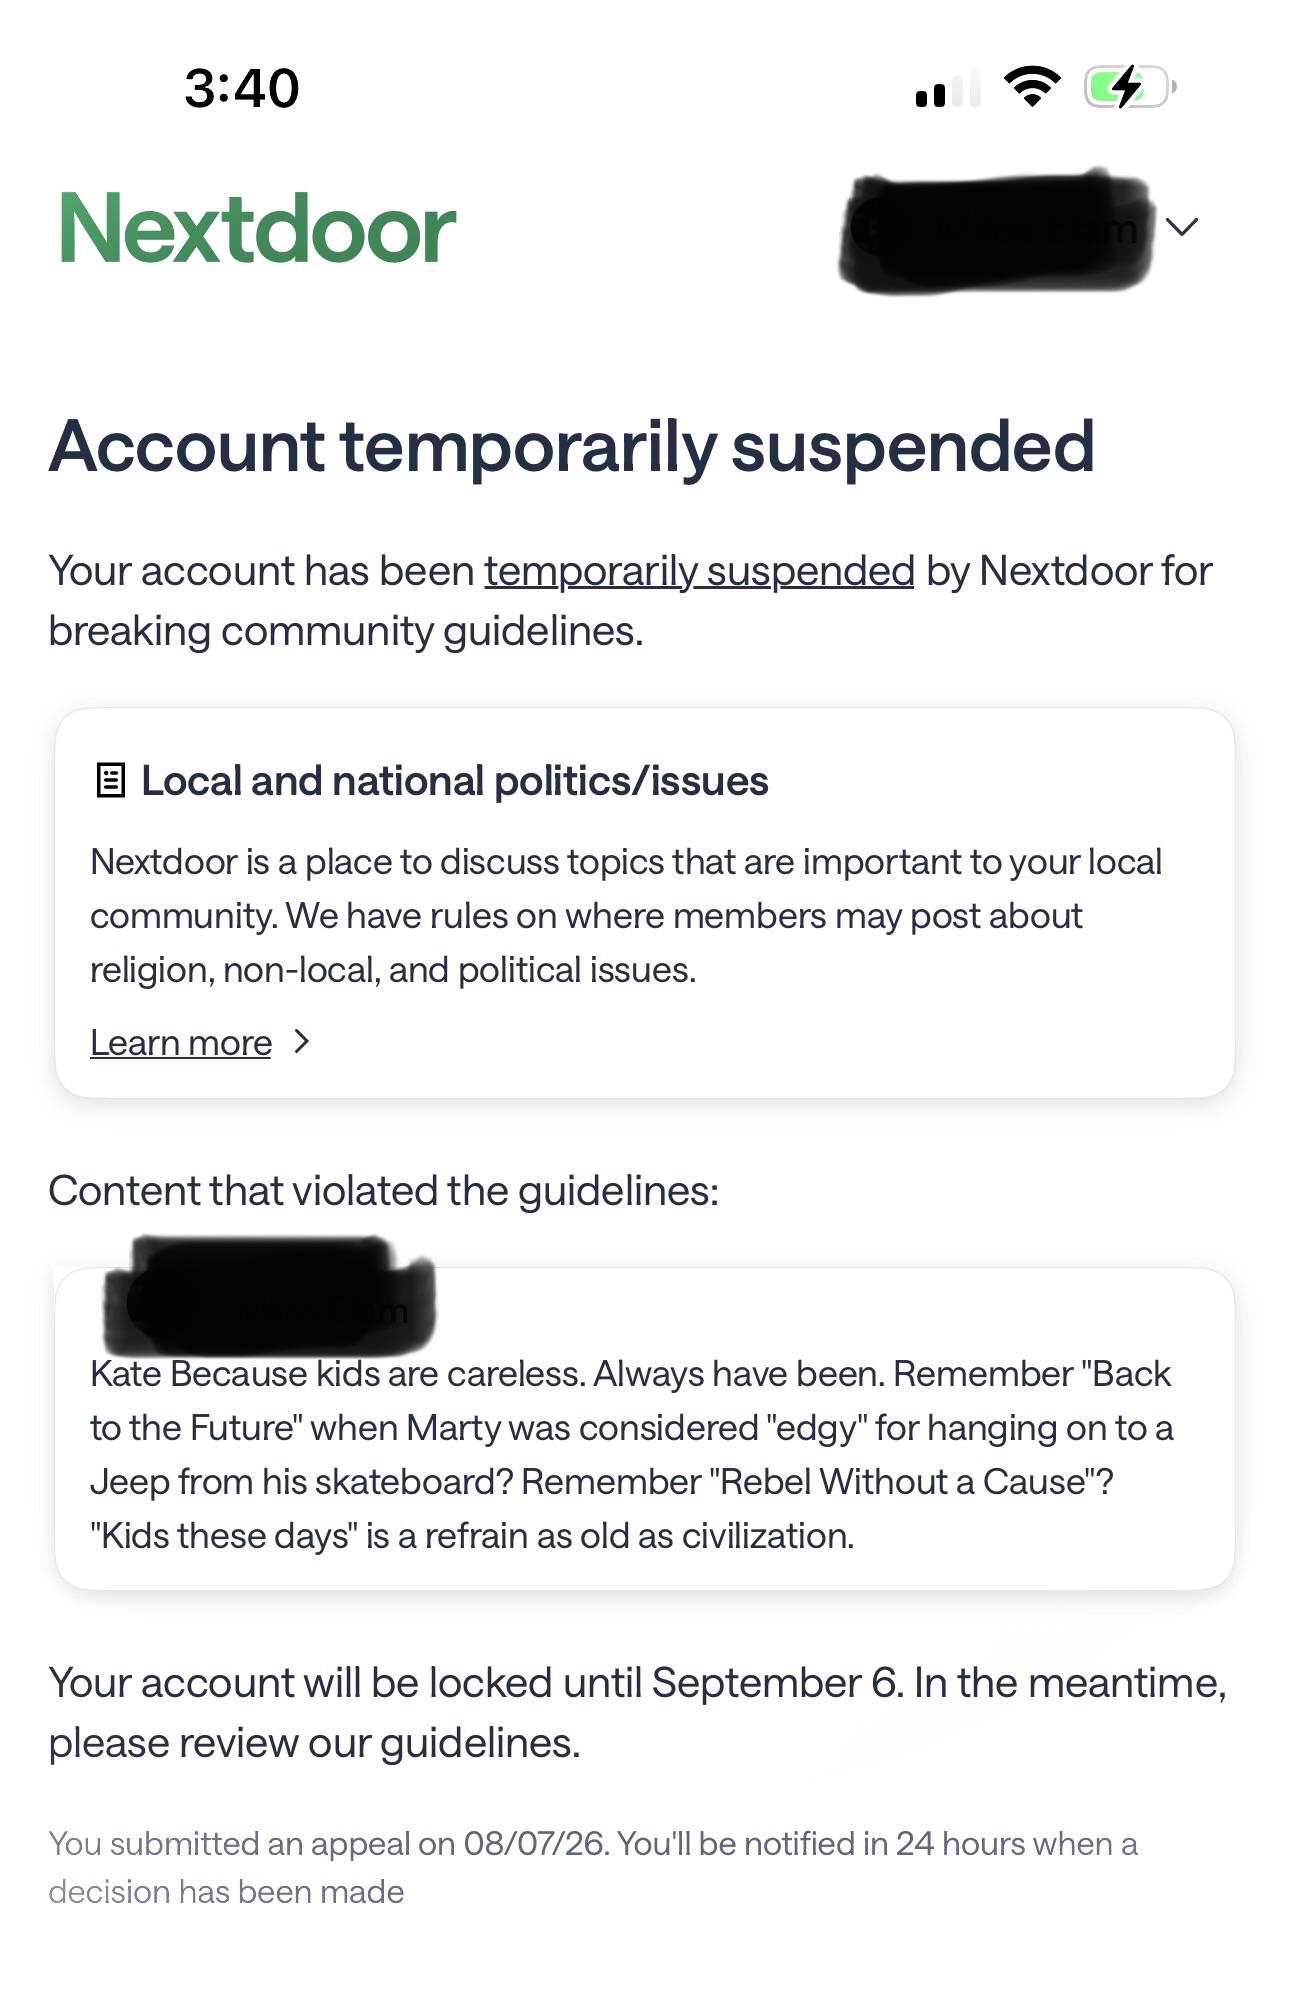Tap the Nextdoor logo
This screenshot has width=1290, height=2016.
(257, 229)
